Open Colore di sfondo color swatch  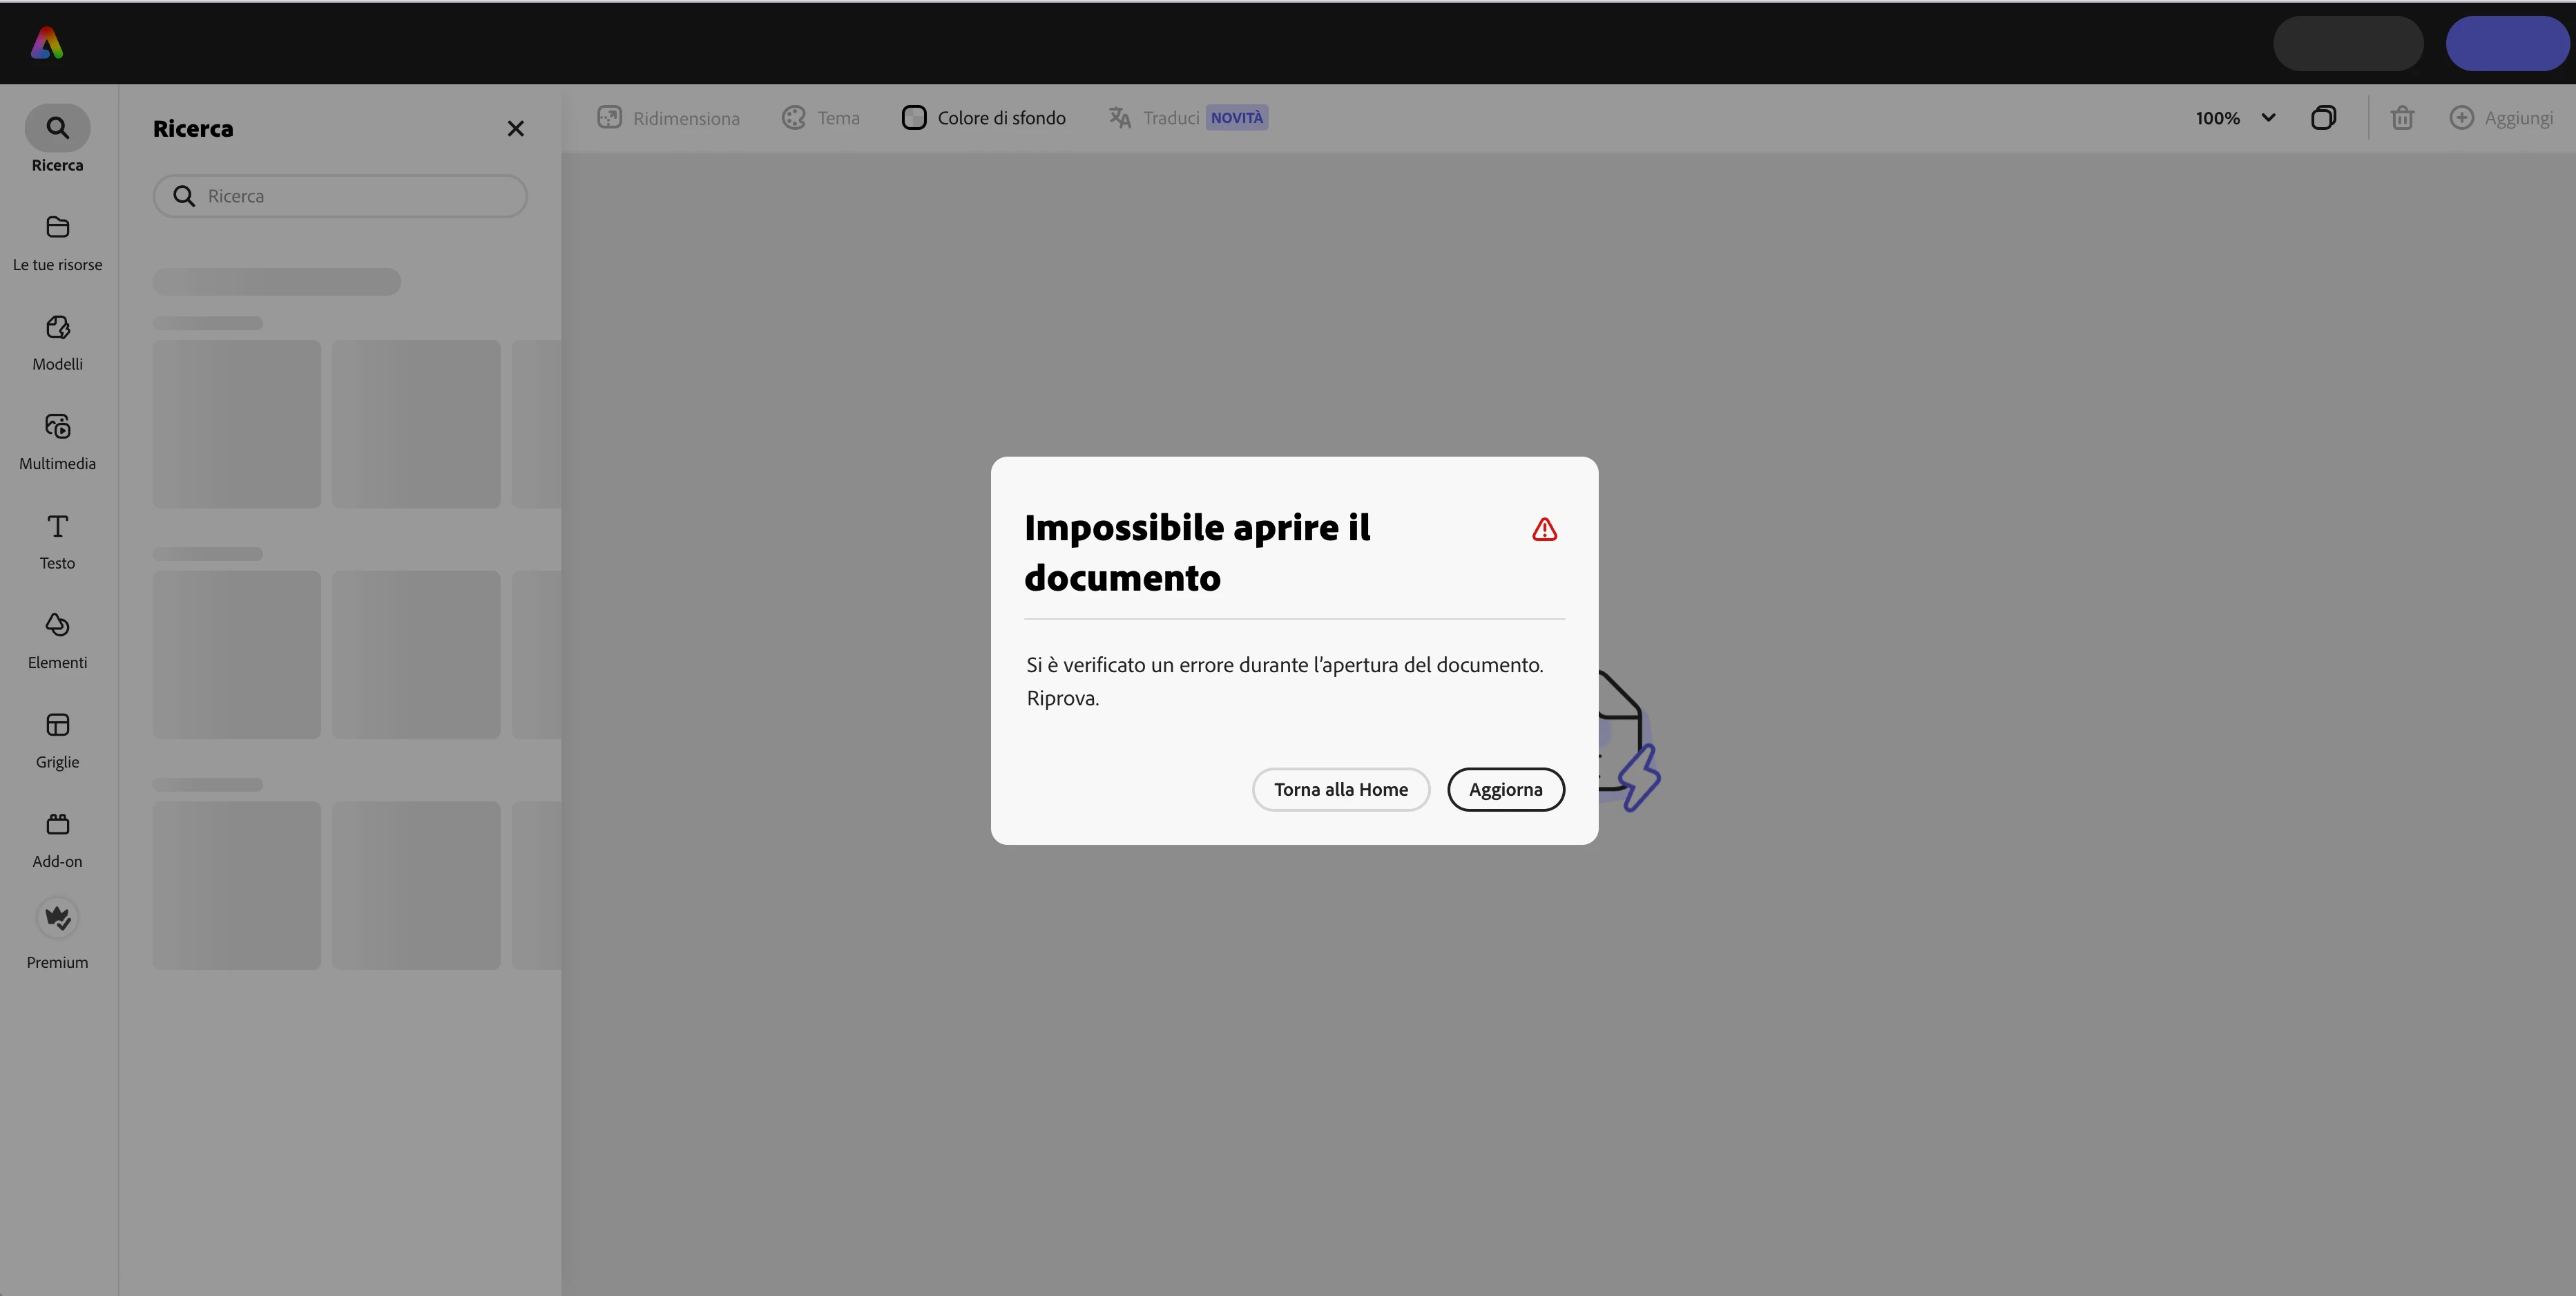pyautogui.click(x=914, y=118)
